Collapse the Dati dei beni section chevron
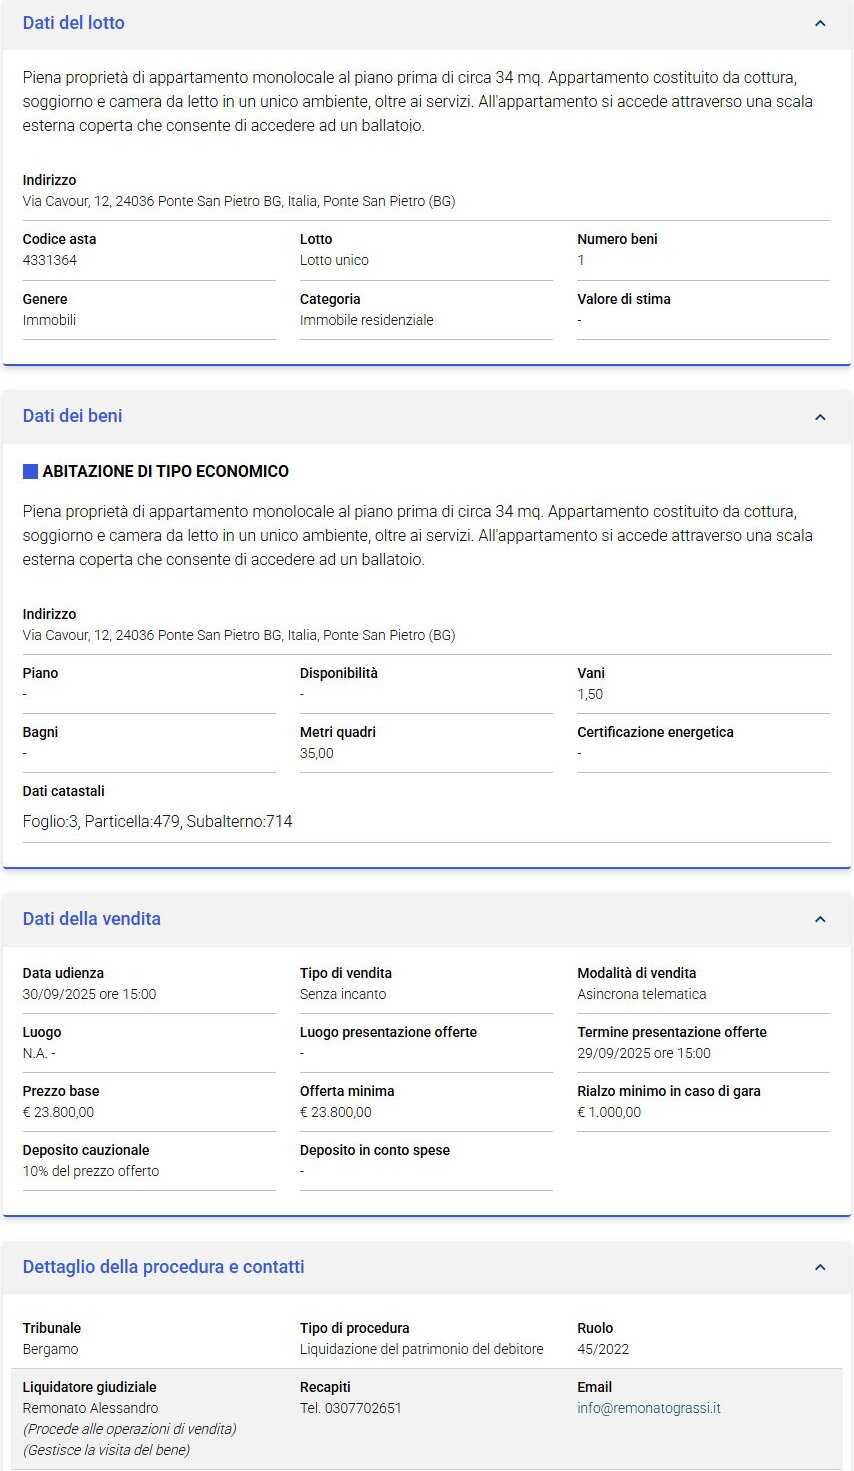Viewport: 854px width, 1471px height. pyautogui.click(x=820, y=417)
